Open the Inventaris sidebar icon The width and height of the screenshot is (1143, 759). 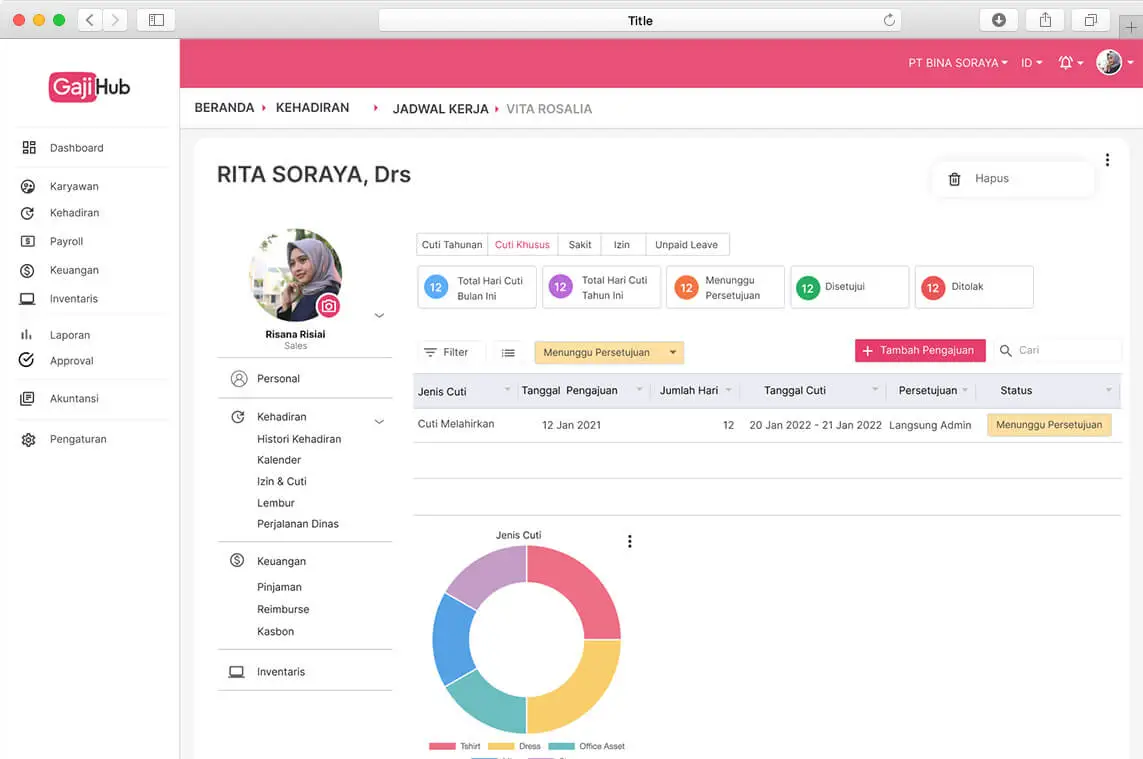pyautogui.click(x=27, y=298)
